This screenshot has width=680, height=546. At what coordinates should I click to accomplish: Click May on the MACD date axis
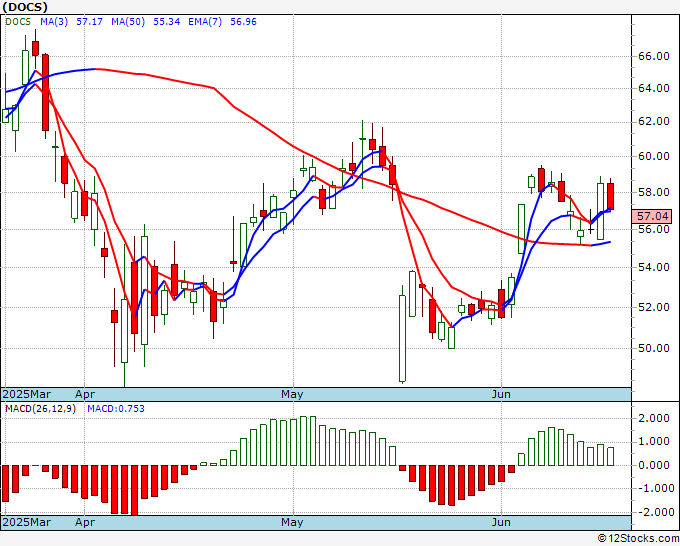pyautogui.click(x=292, y=522)
